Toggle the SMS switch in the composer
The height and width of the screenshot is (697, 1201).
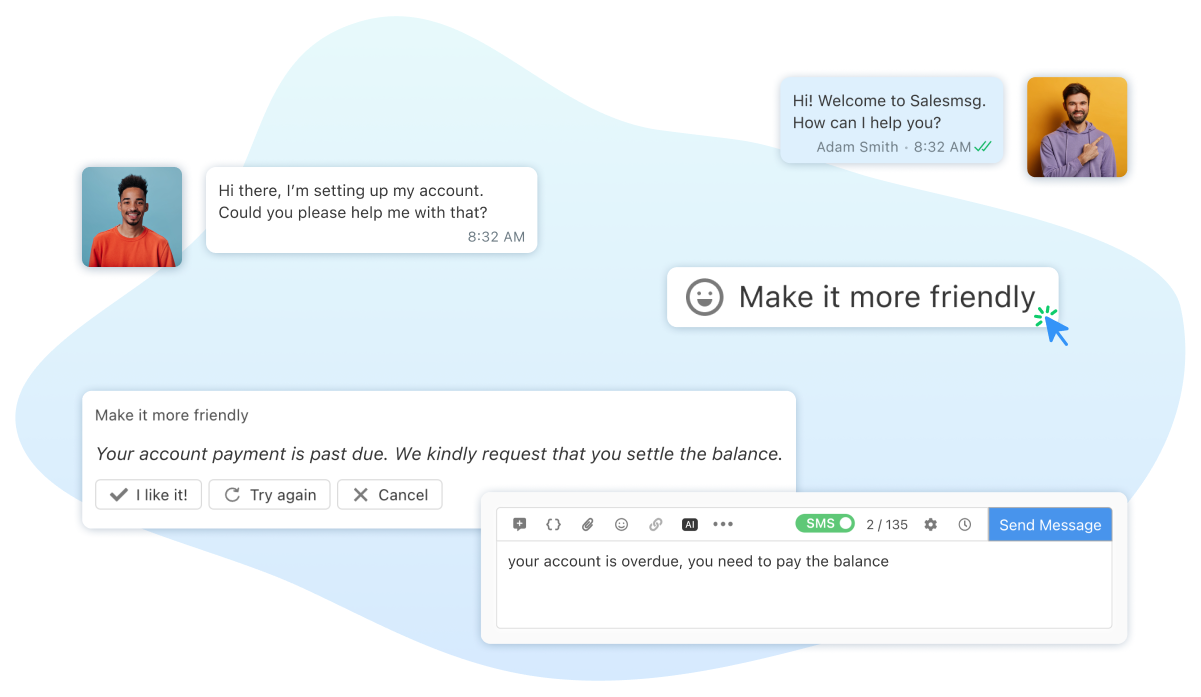tap(824, 523)
